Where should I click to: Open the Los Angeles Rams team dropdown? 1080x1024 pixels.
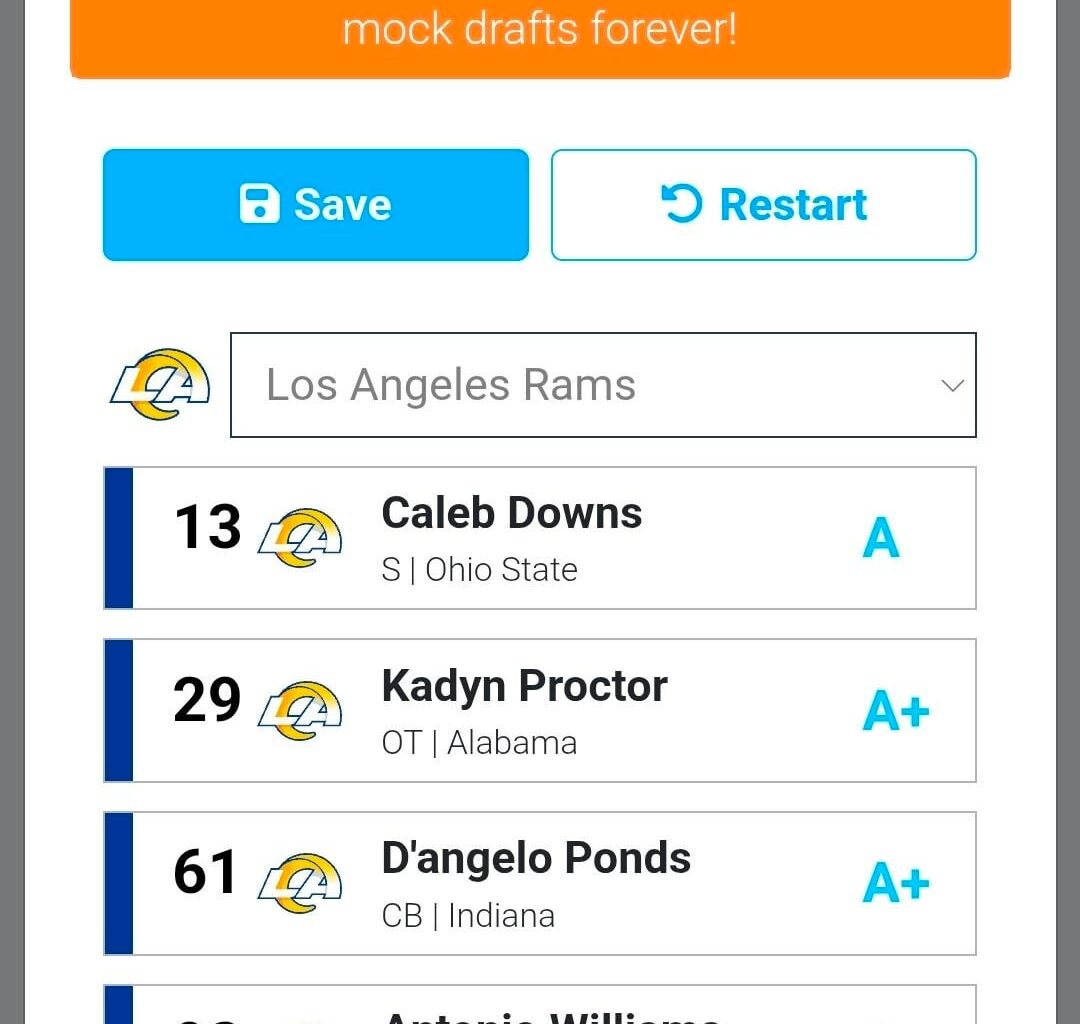604,385
